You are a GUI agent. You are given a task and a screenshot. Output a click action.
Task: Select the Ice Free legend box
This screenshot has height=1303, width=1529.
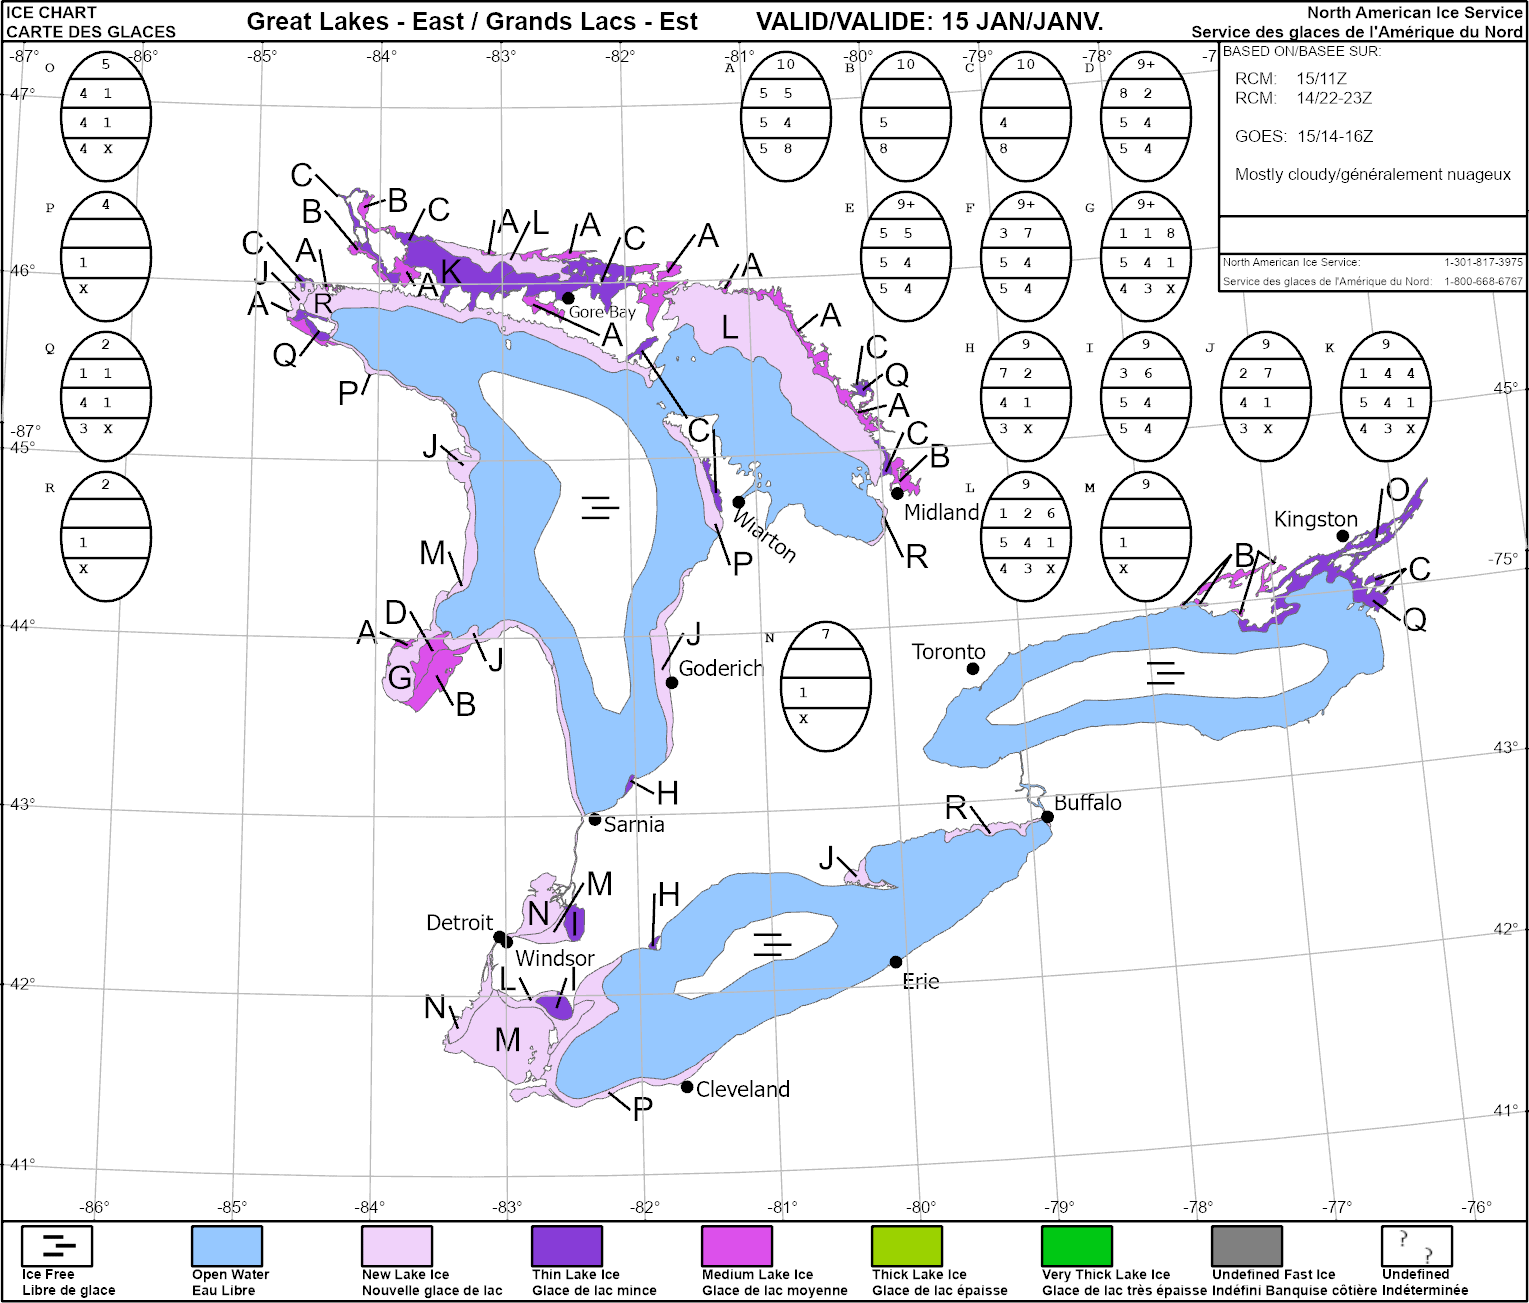pos(57,1246)
